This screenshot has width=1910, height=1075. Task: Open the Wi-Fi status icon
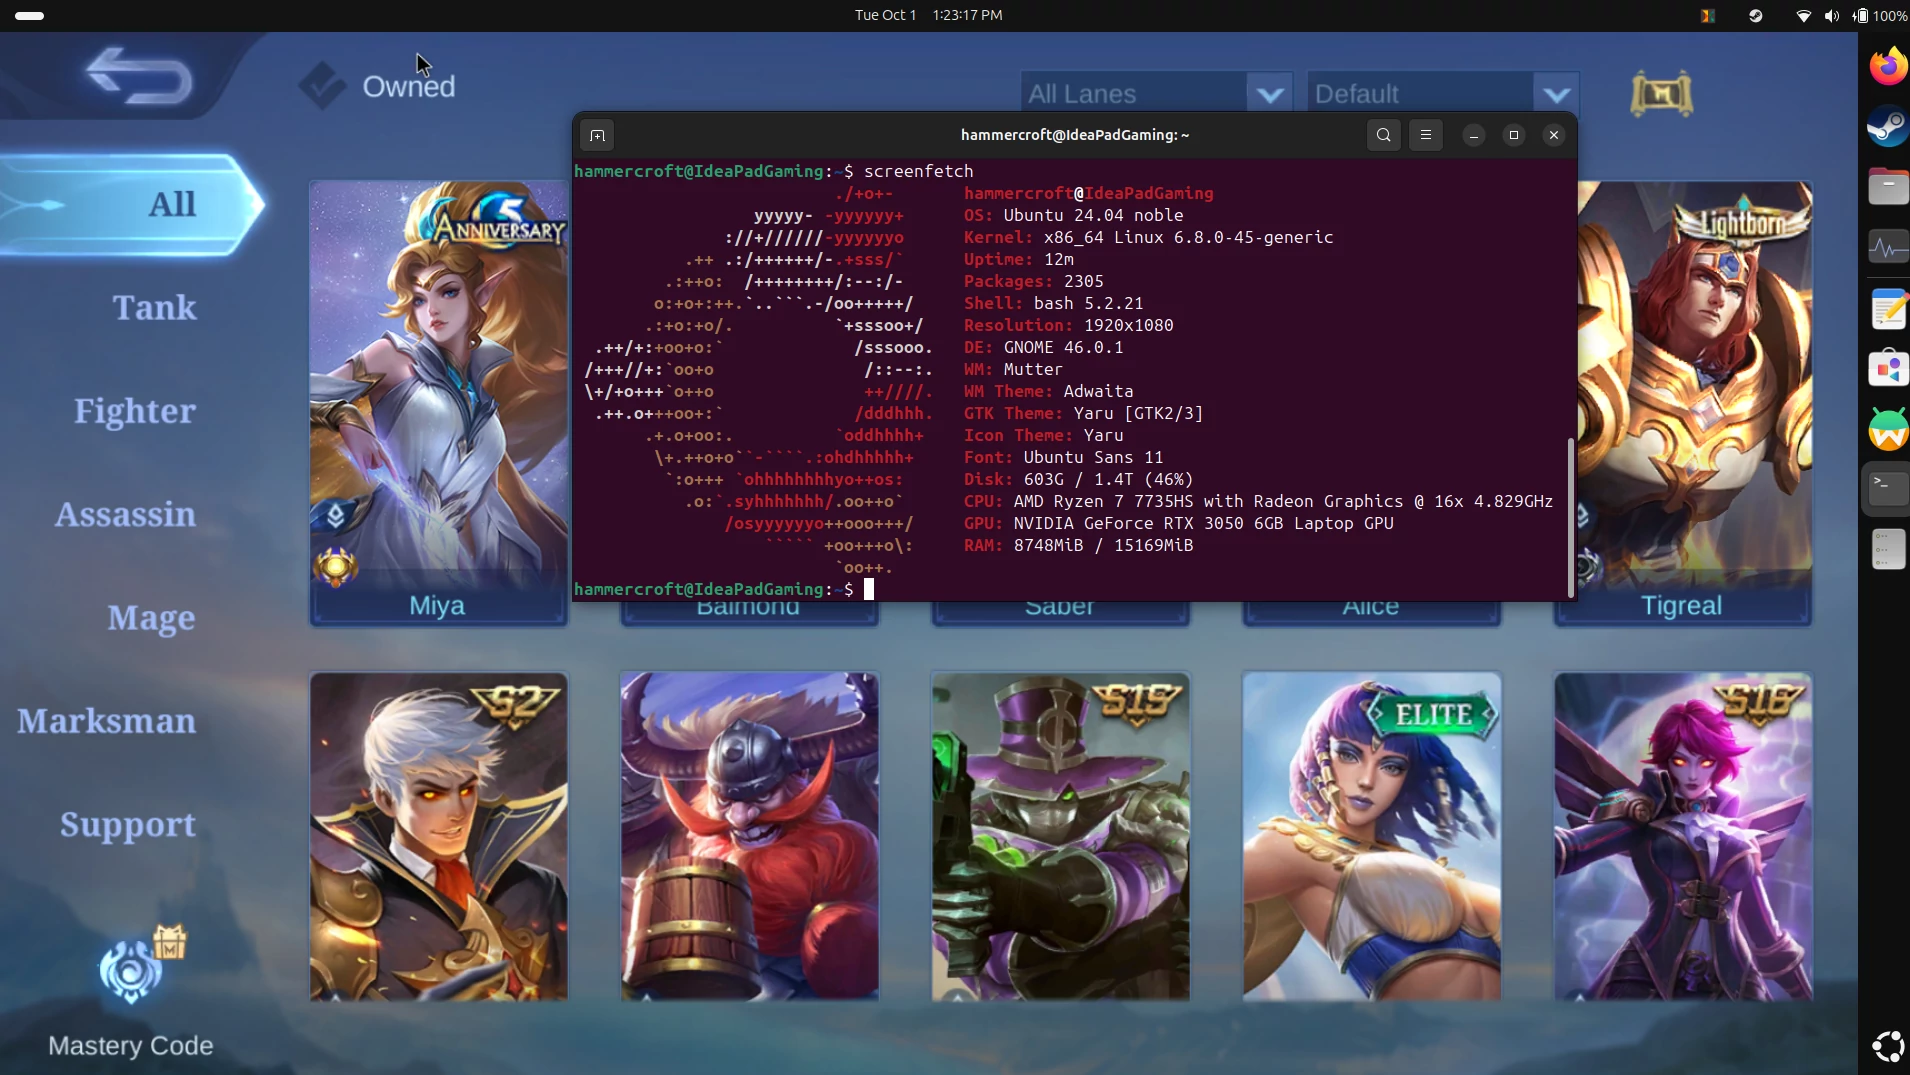pos(1803,15)
